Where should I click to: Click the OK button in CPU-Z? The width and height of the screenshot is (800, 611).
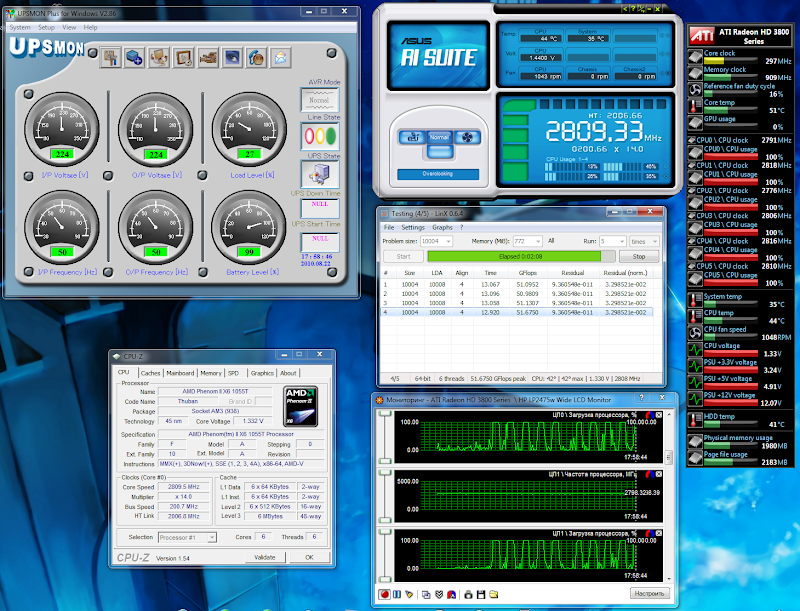click(309, 557)
